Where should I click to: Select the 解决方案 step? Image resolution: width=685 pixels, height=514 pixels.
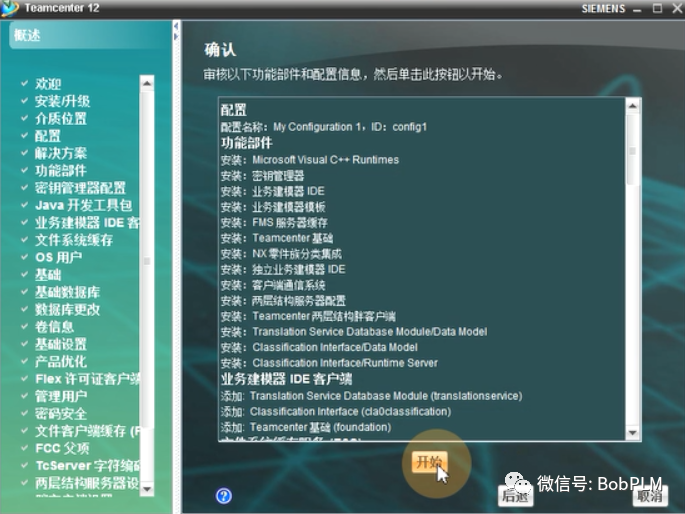click(61, 153)
